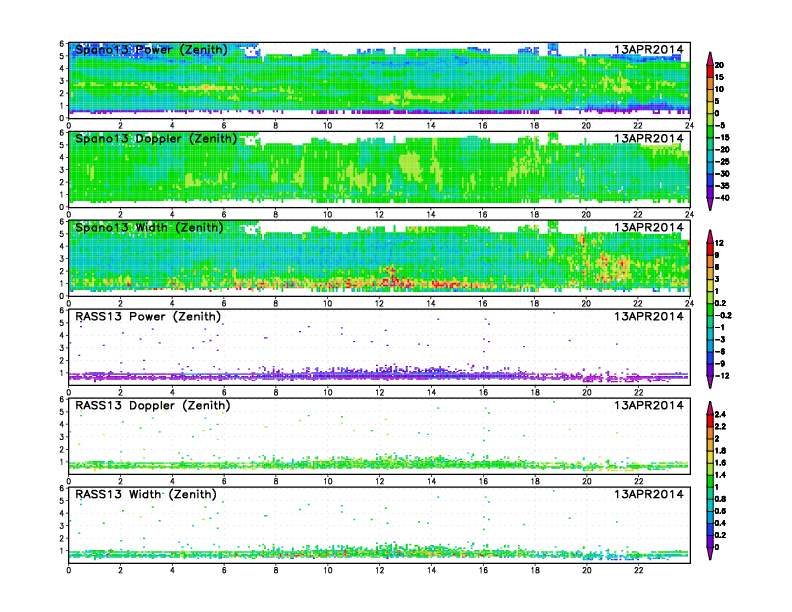
Task: Click y-axis tick 4 of RASS13 Doppler panel
Action: (62, 425)
